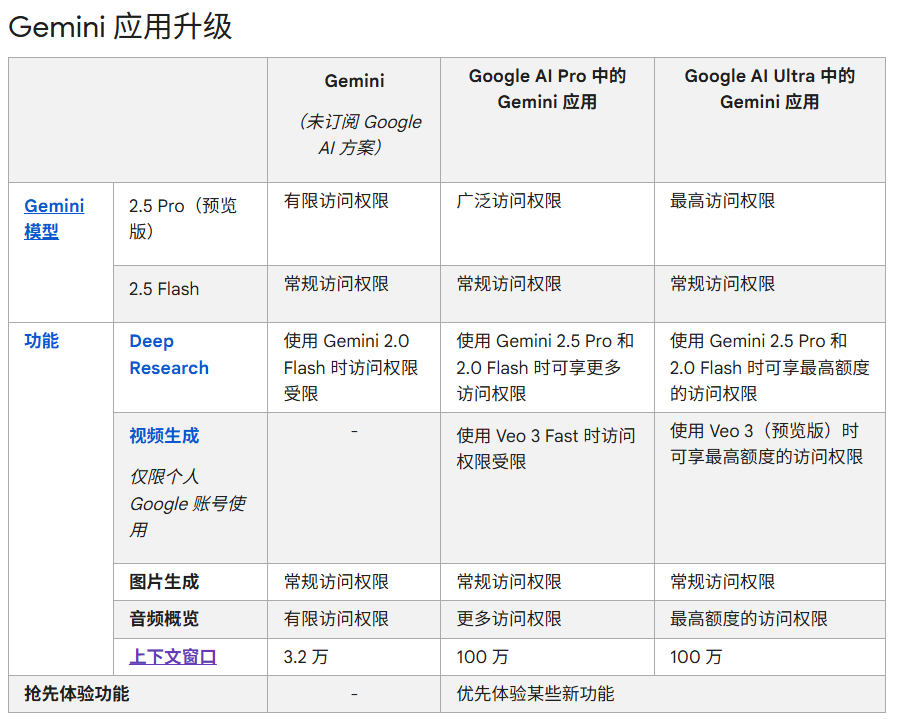Select "有限访问权限" in the 音频概览 row
The height and width of the screenshot is (719, 903).
pos(336,618)
